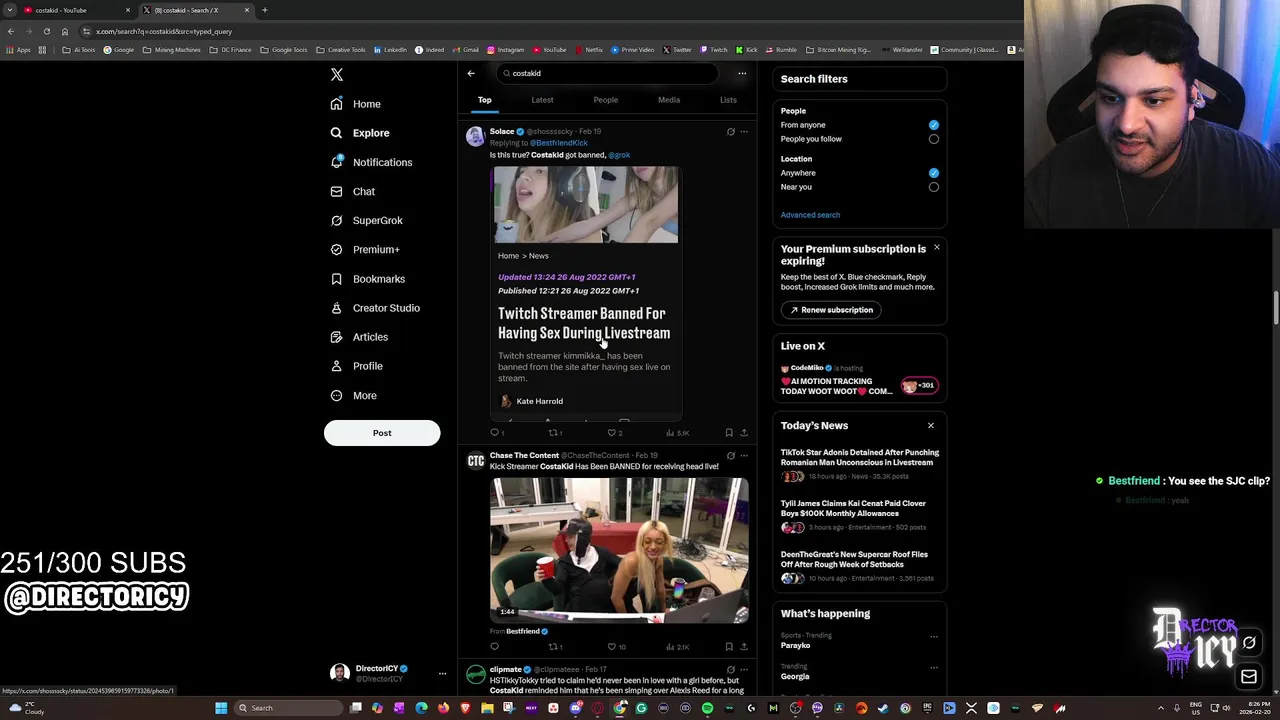Select From anyone radio option
1280x720 pixels.
[x=933, y=125]
